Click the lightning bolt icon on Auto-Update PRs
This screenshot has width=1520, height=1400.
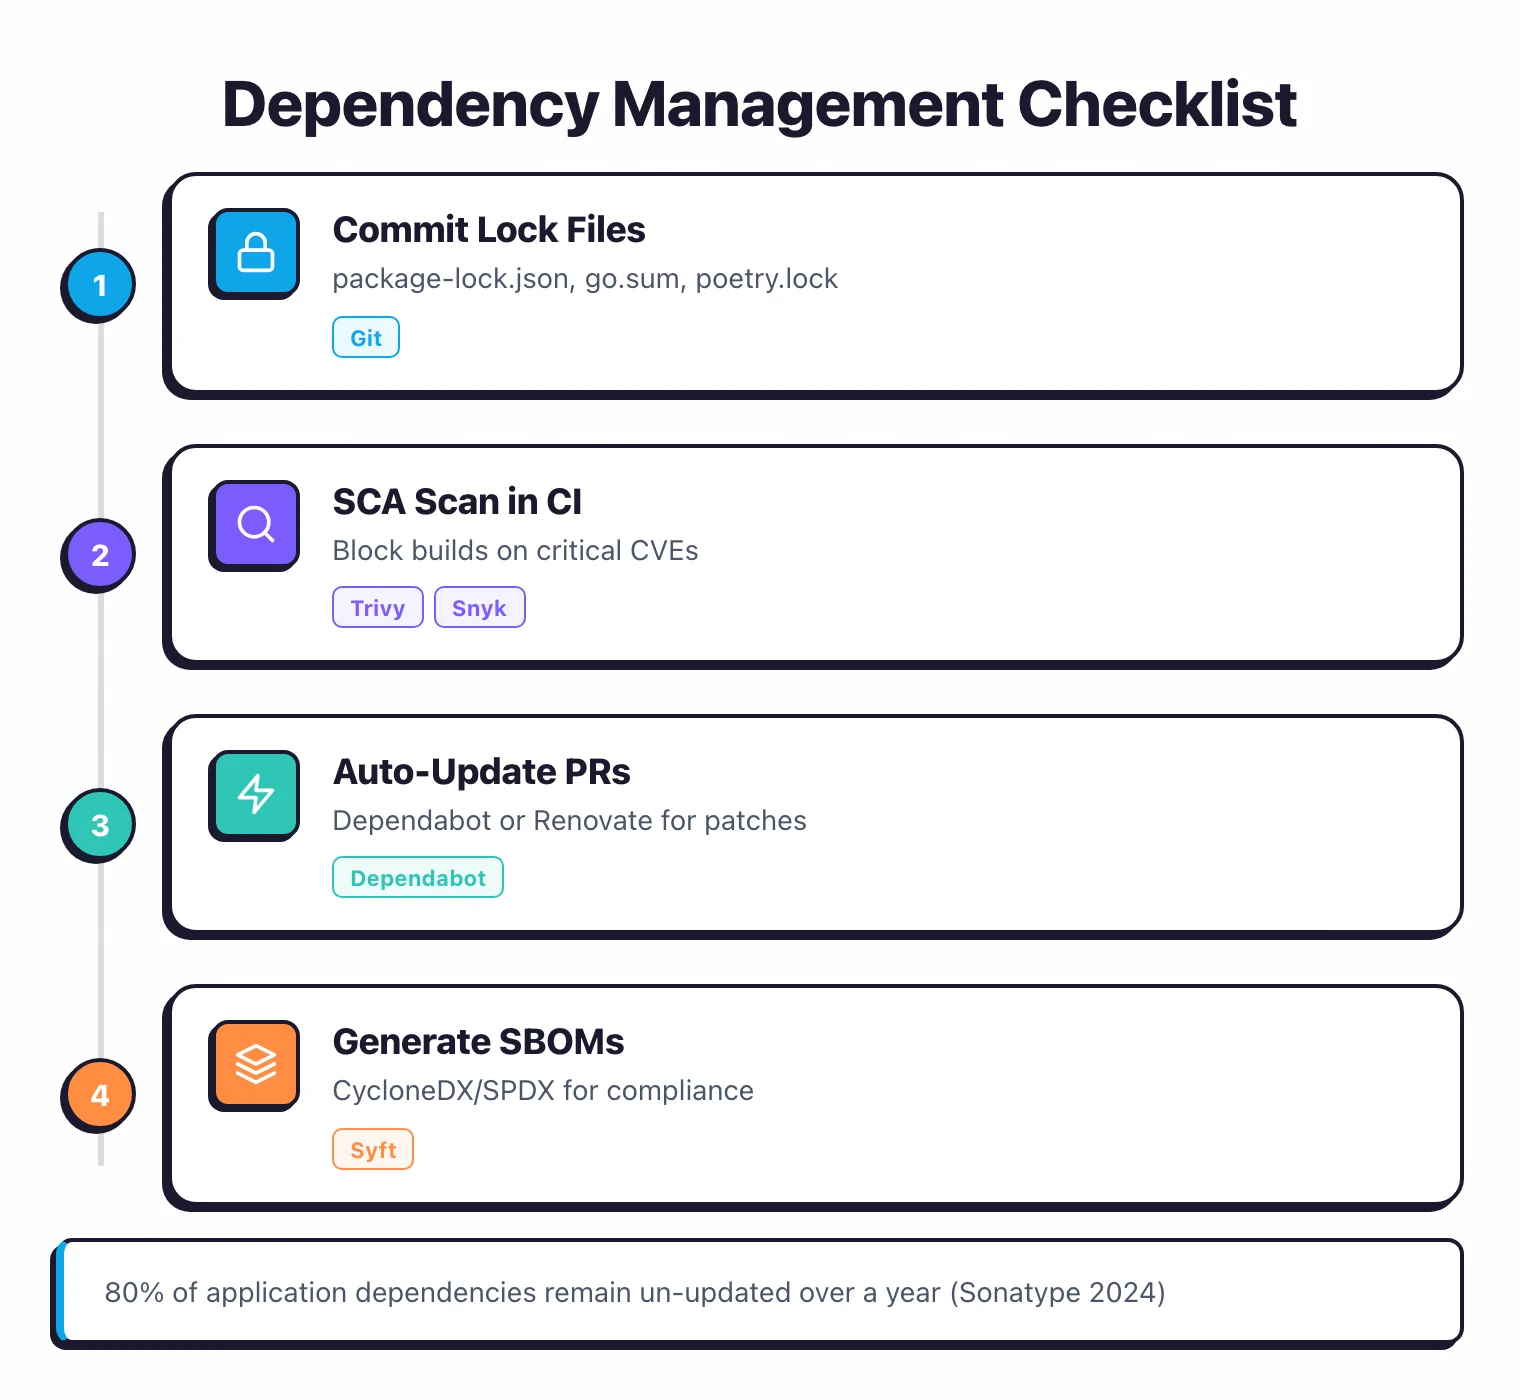pos(253,795)
